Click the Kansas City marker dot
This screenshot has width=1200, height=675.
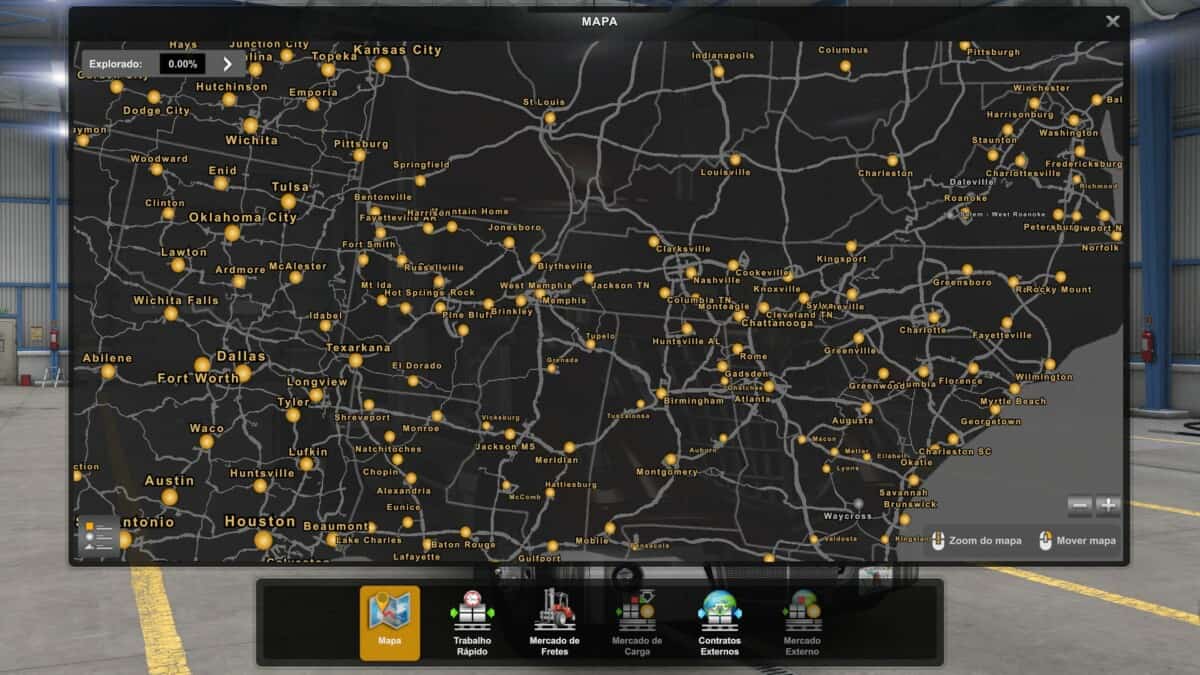pyautogui.click(x=383, y=65)
